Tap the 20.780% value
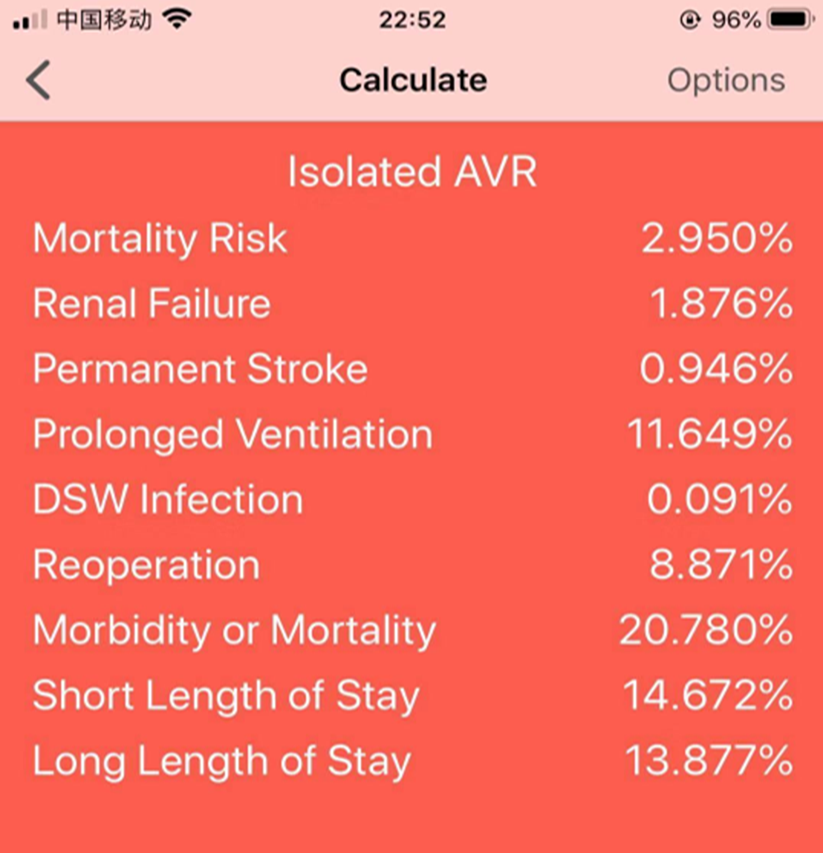The height and width of the screenshot is (853, 823). [x=706, y=630]
